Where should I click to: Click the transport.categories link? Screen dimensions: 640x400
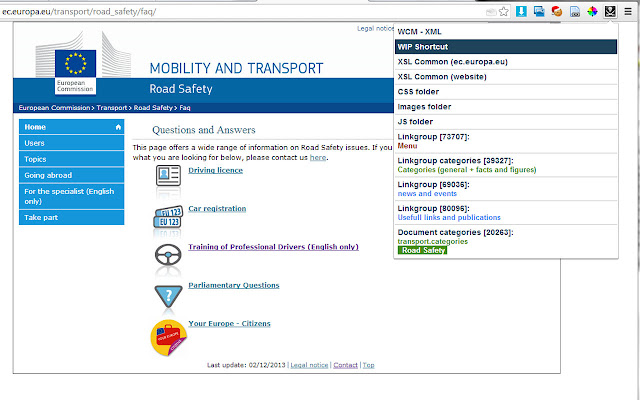coord(433,241)
